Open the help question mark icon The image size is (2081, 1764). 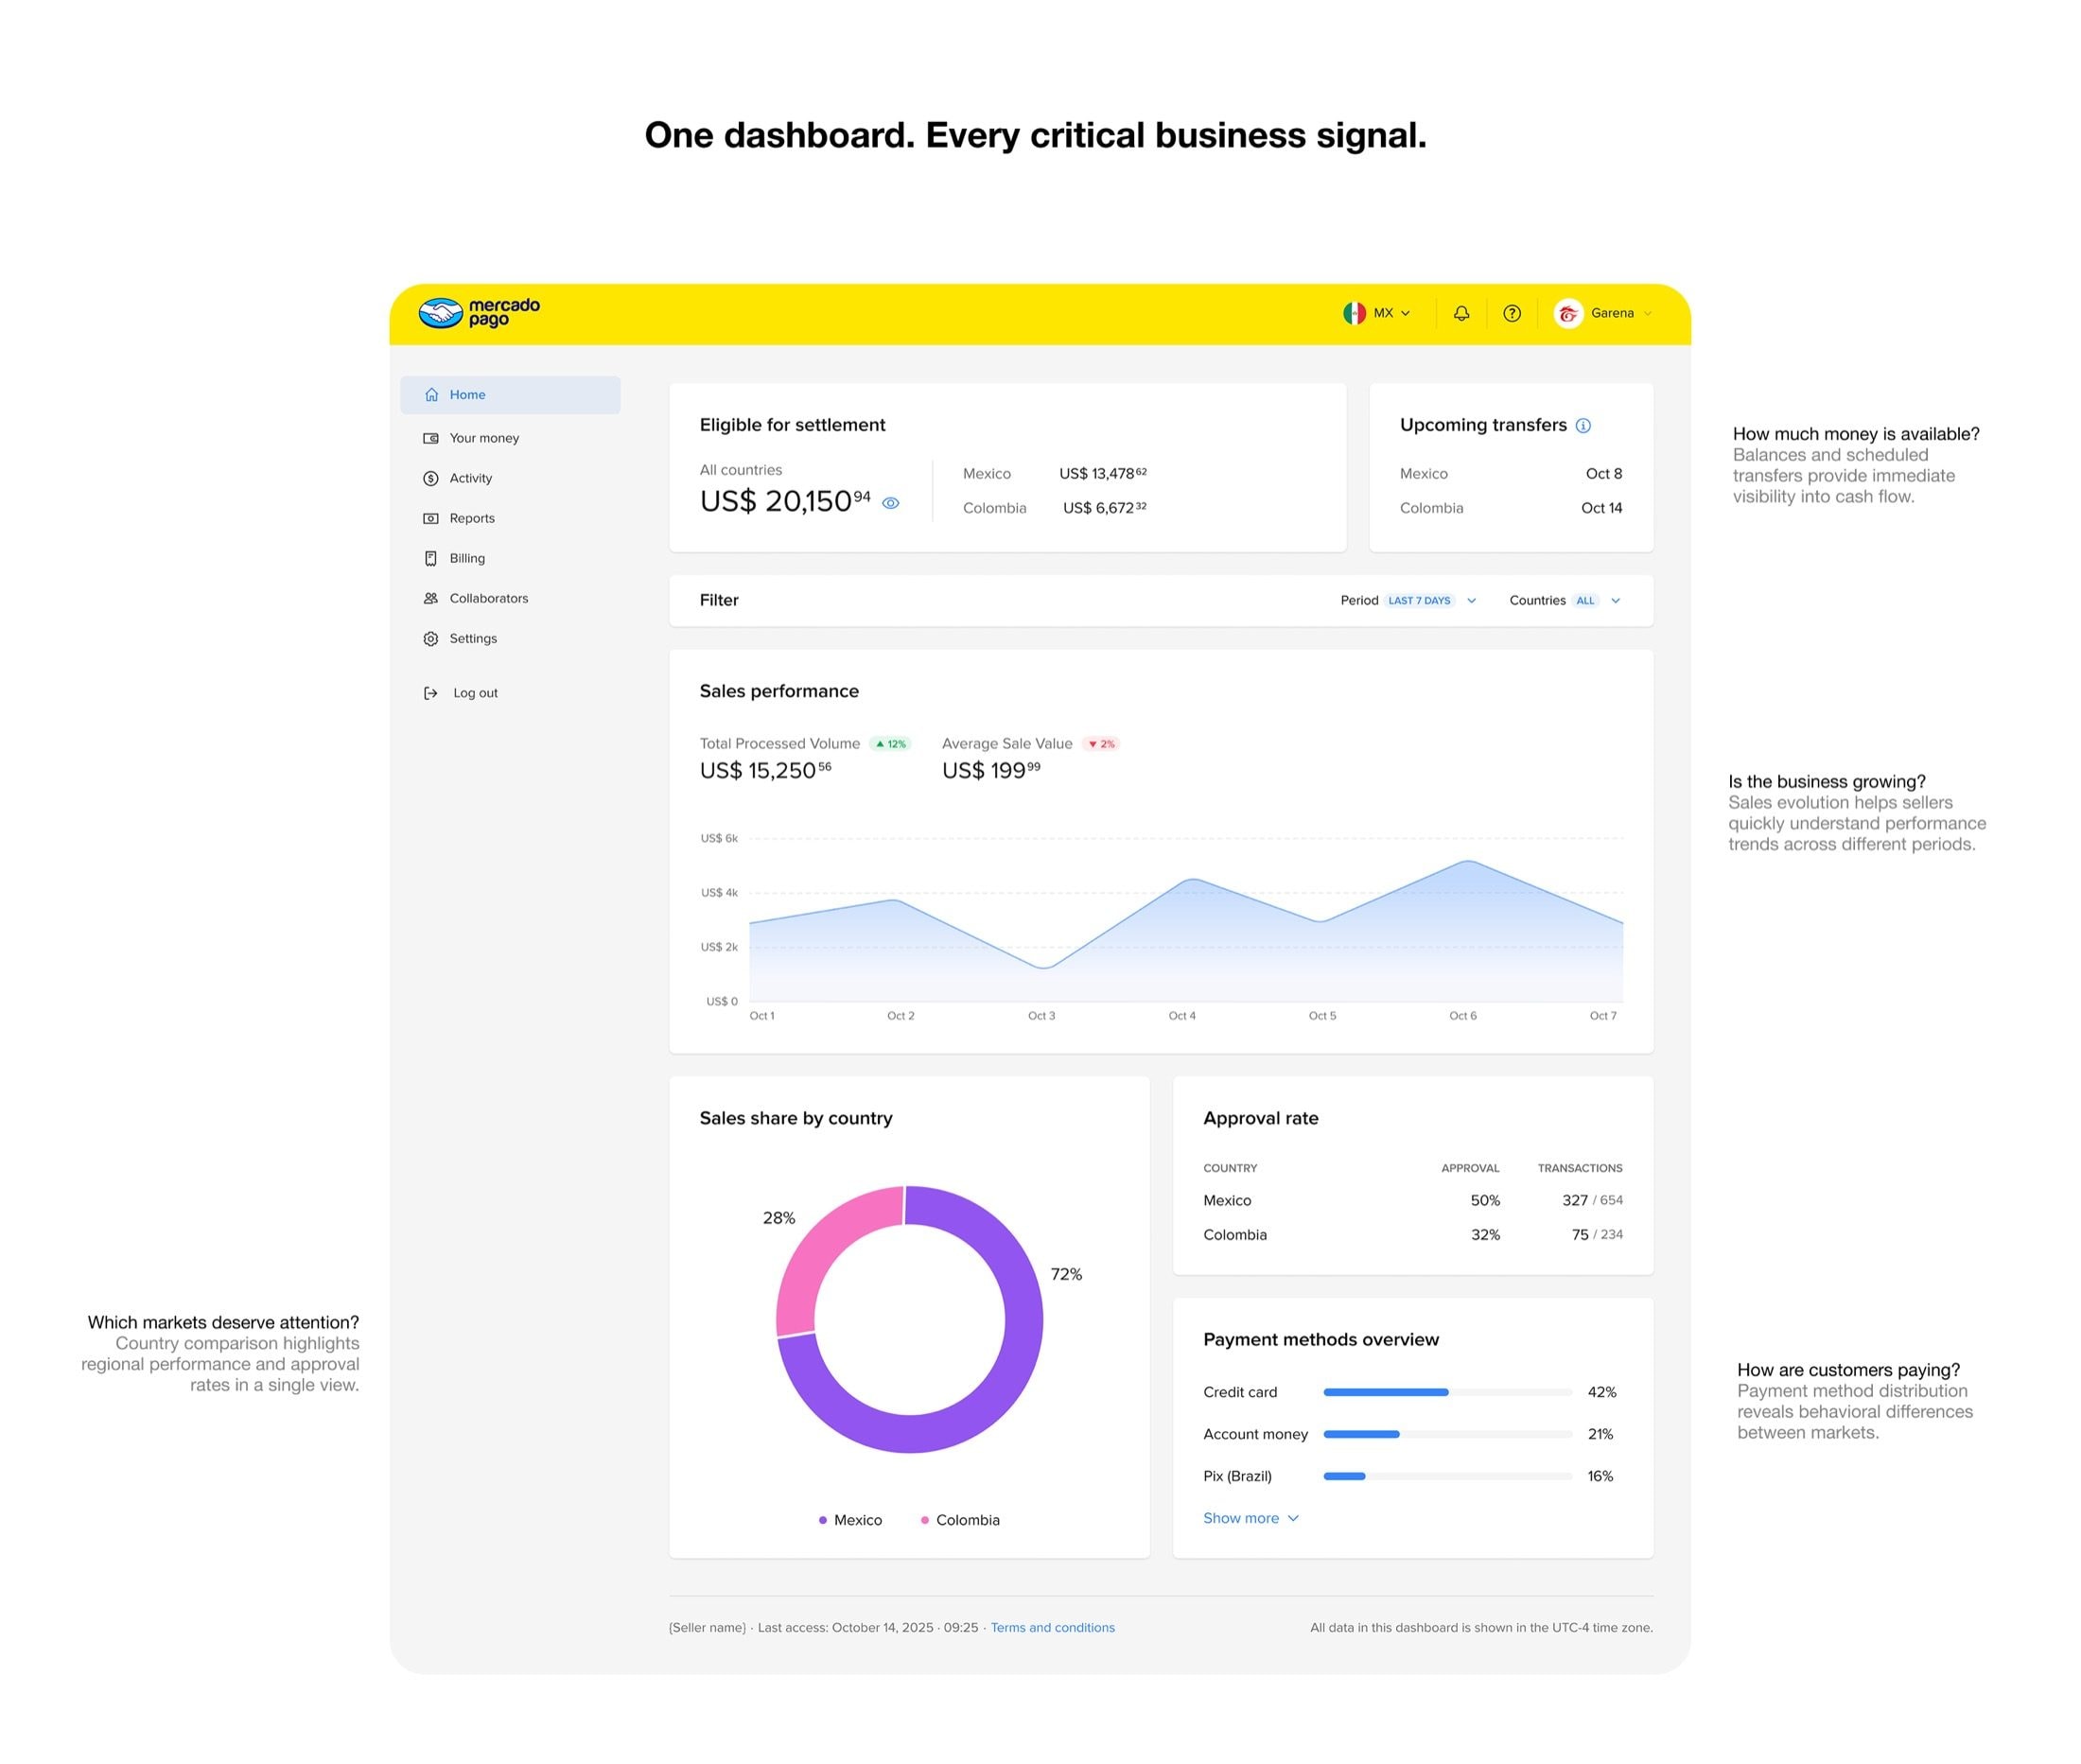click(x=1512, y=313)
